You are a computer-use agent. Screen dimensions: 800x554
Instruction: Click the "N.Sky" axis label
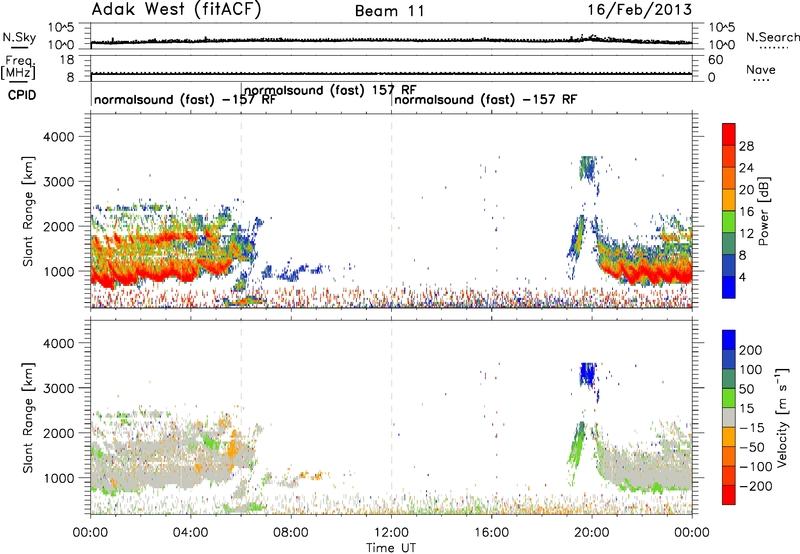click(x=19, y=38)
